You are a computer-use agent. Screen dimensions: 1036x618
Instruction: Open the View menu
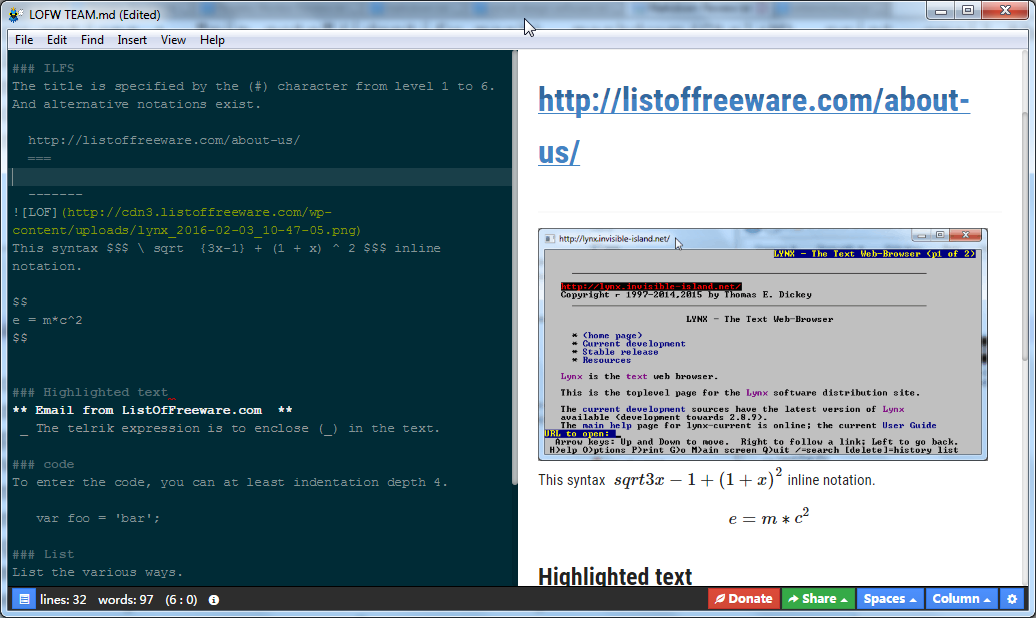173,40
